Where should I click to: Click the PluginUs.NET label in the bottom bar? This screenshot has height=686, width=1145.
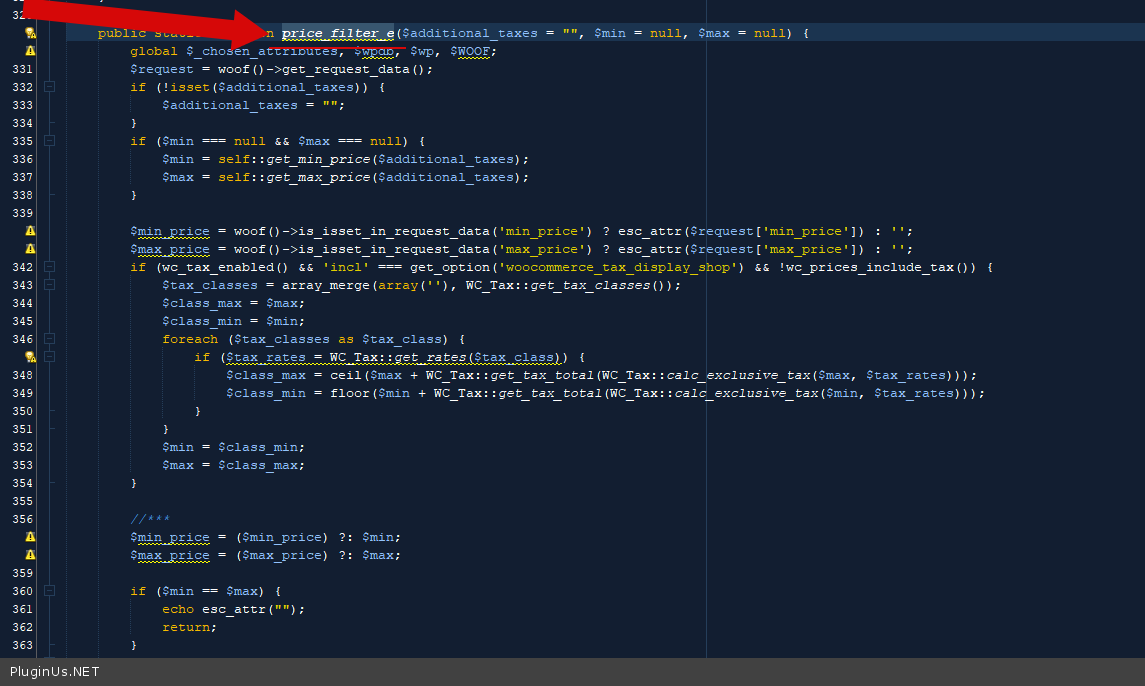pos(55,672)
